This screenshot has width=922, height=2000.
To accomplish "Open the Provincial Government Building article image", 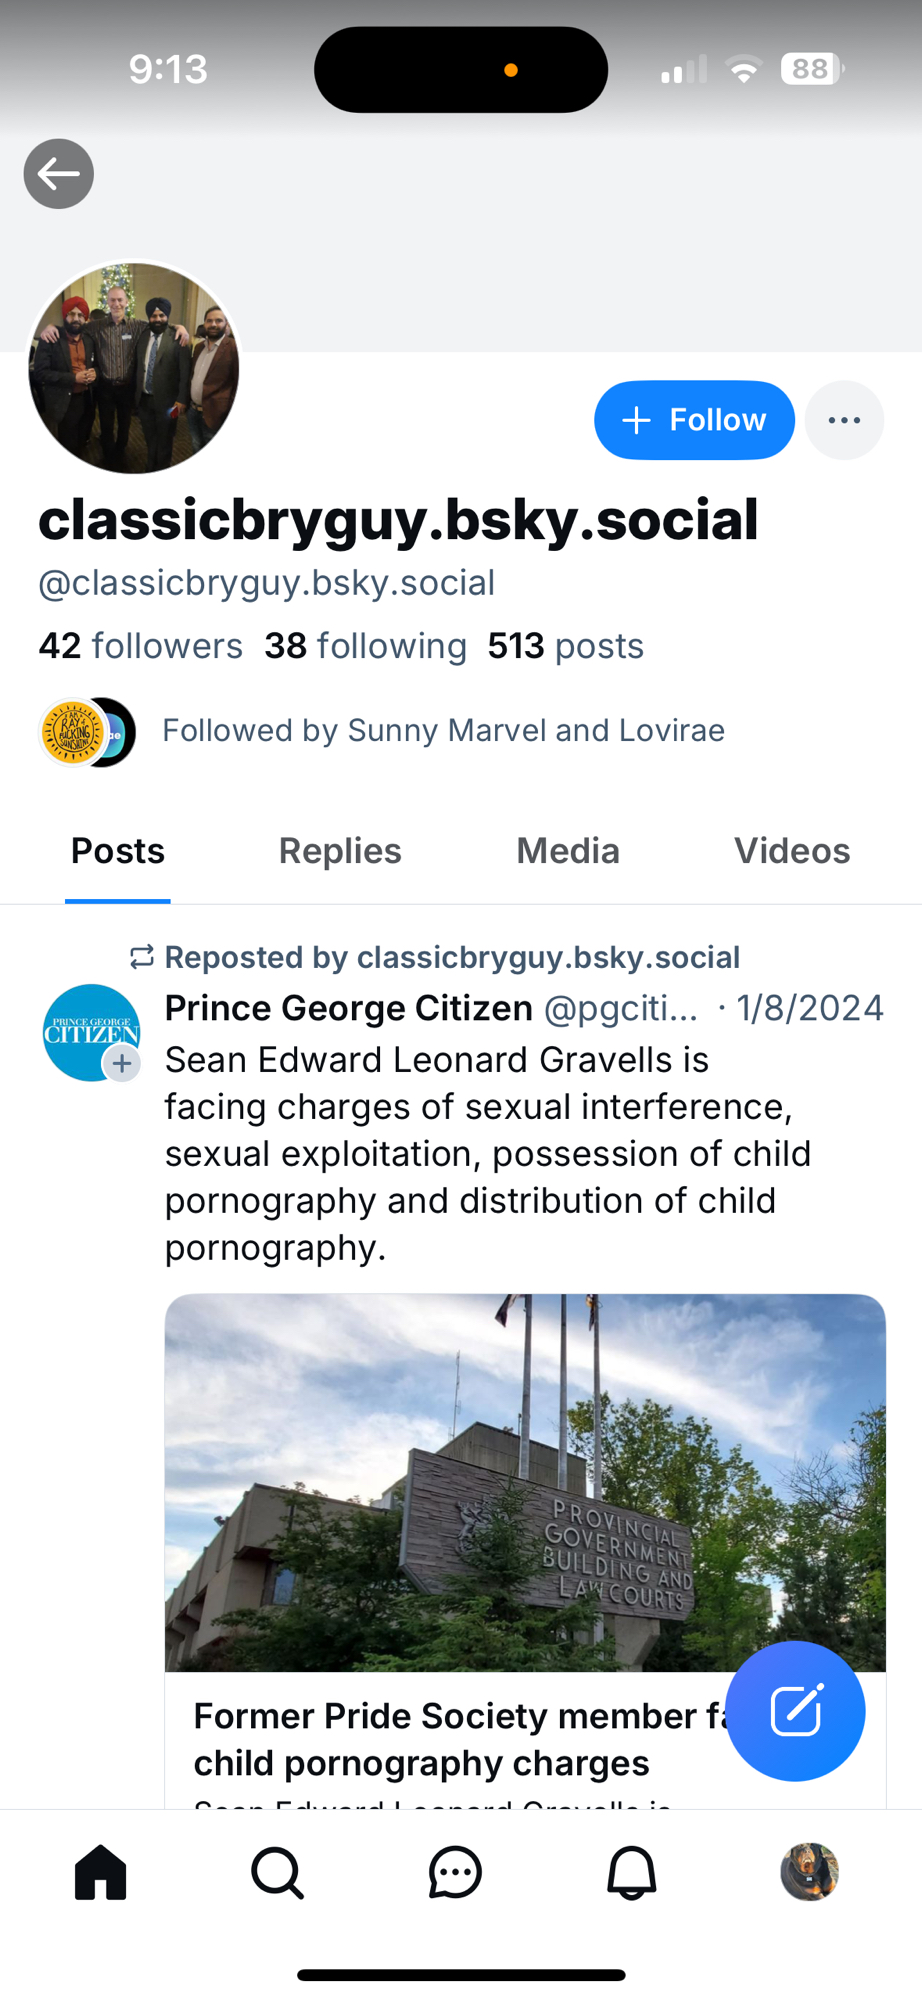I will 525,1482.
